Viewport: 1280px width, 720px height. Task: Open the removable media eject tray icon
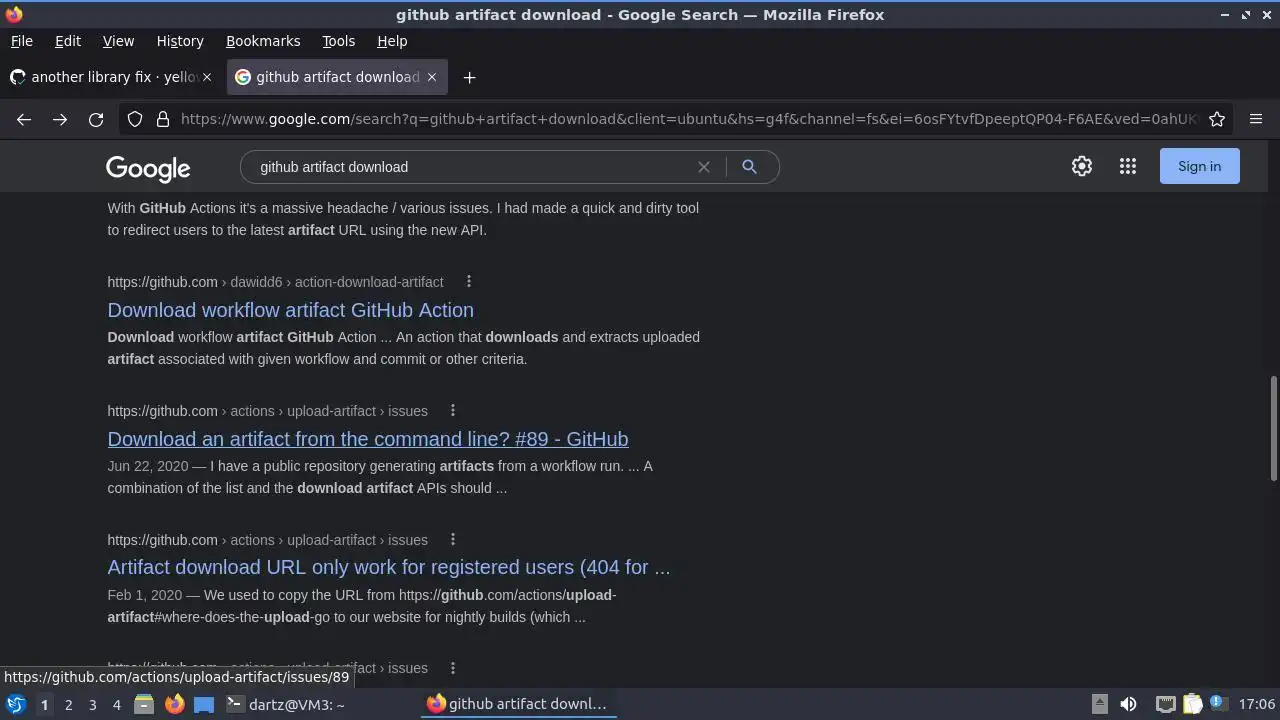pos(1099,704)
